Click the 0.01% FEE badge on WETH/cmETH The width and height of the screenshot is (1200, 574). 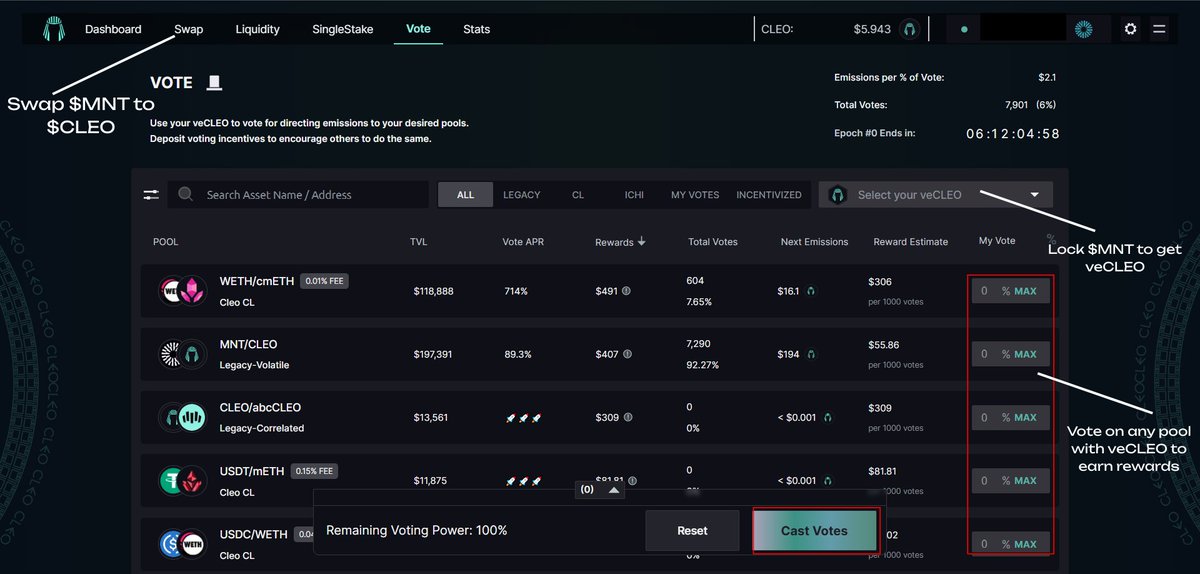tap(324, 281)
